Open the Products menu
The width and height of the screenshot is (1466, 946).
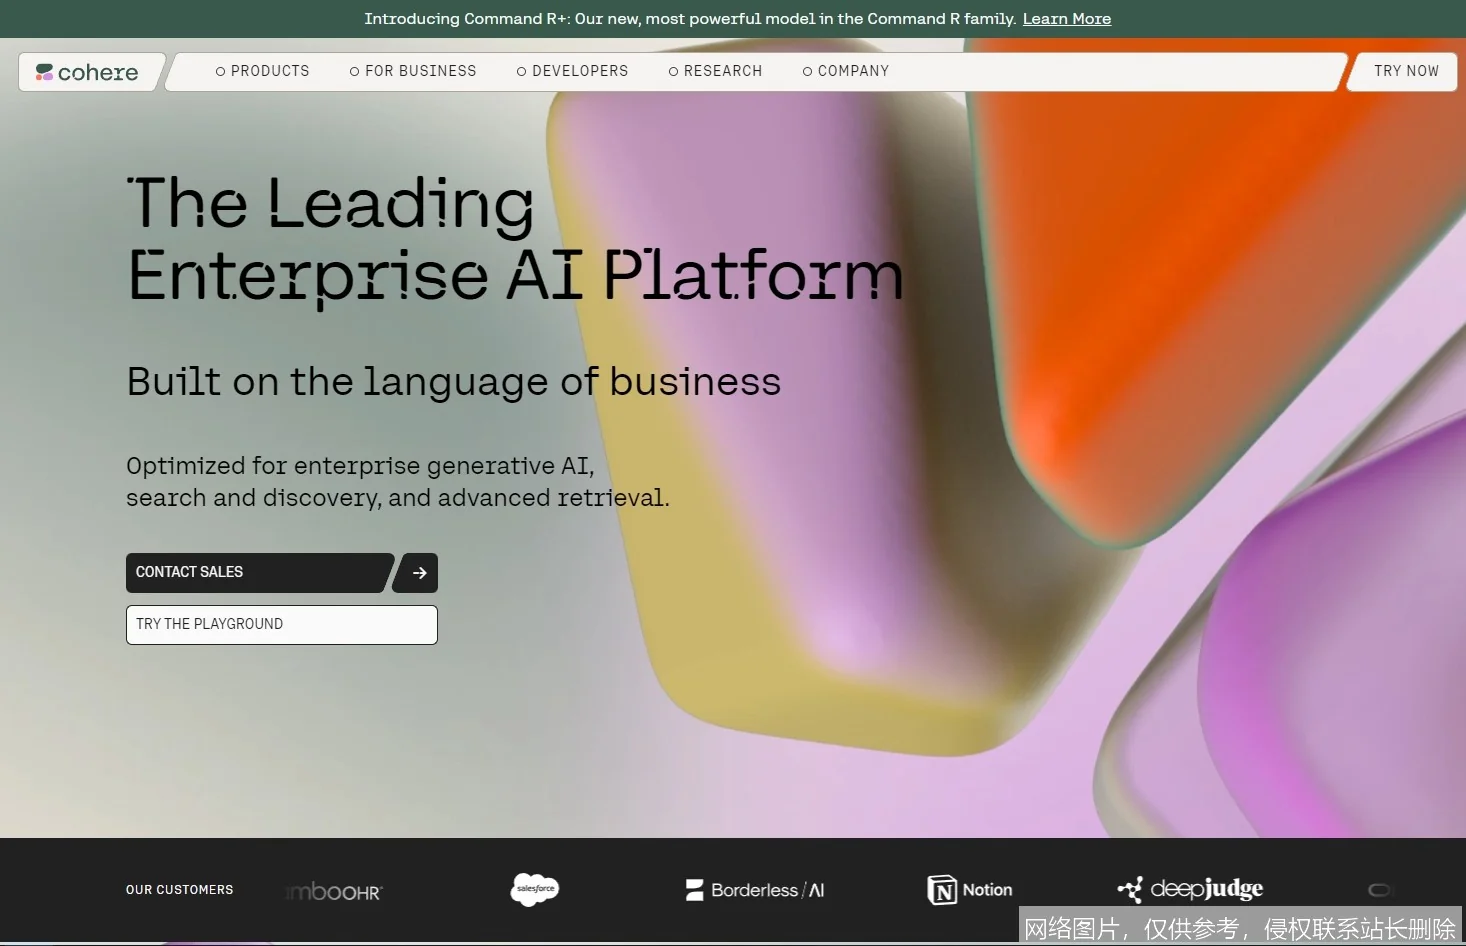coord(262,71)
